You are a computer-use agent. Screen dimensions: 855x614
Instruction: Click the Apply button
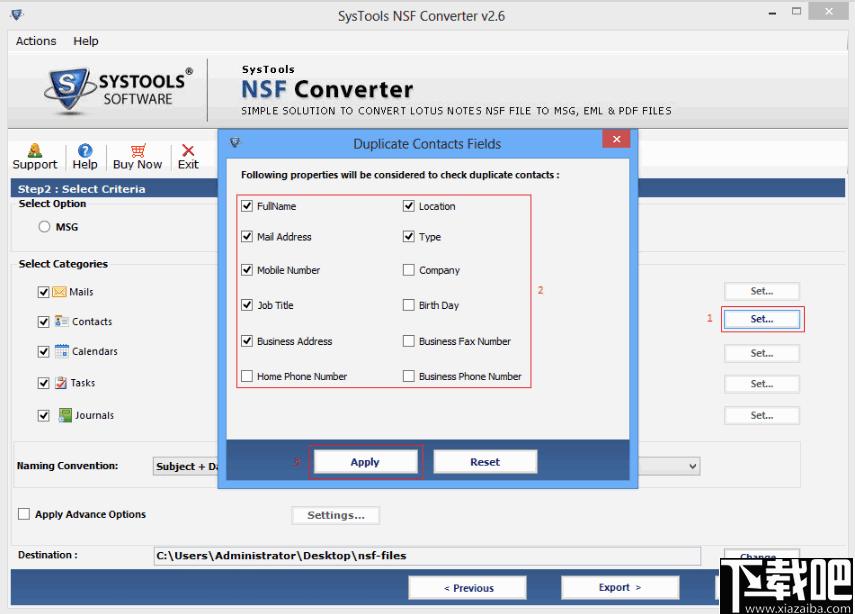(x=365, y=462)
